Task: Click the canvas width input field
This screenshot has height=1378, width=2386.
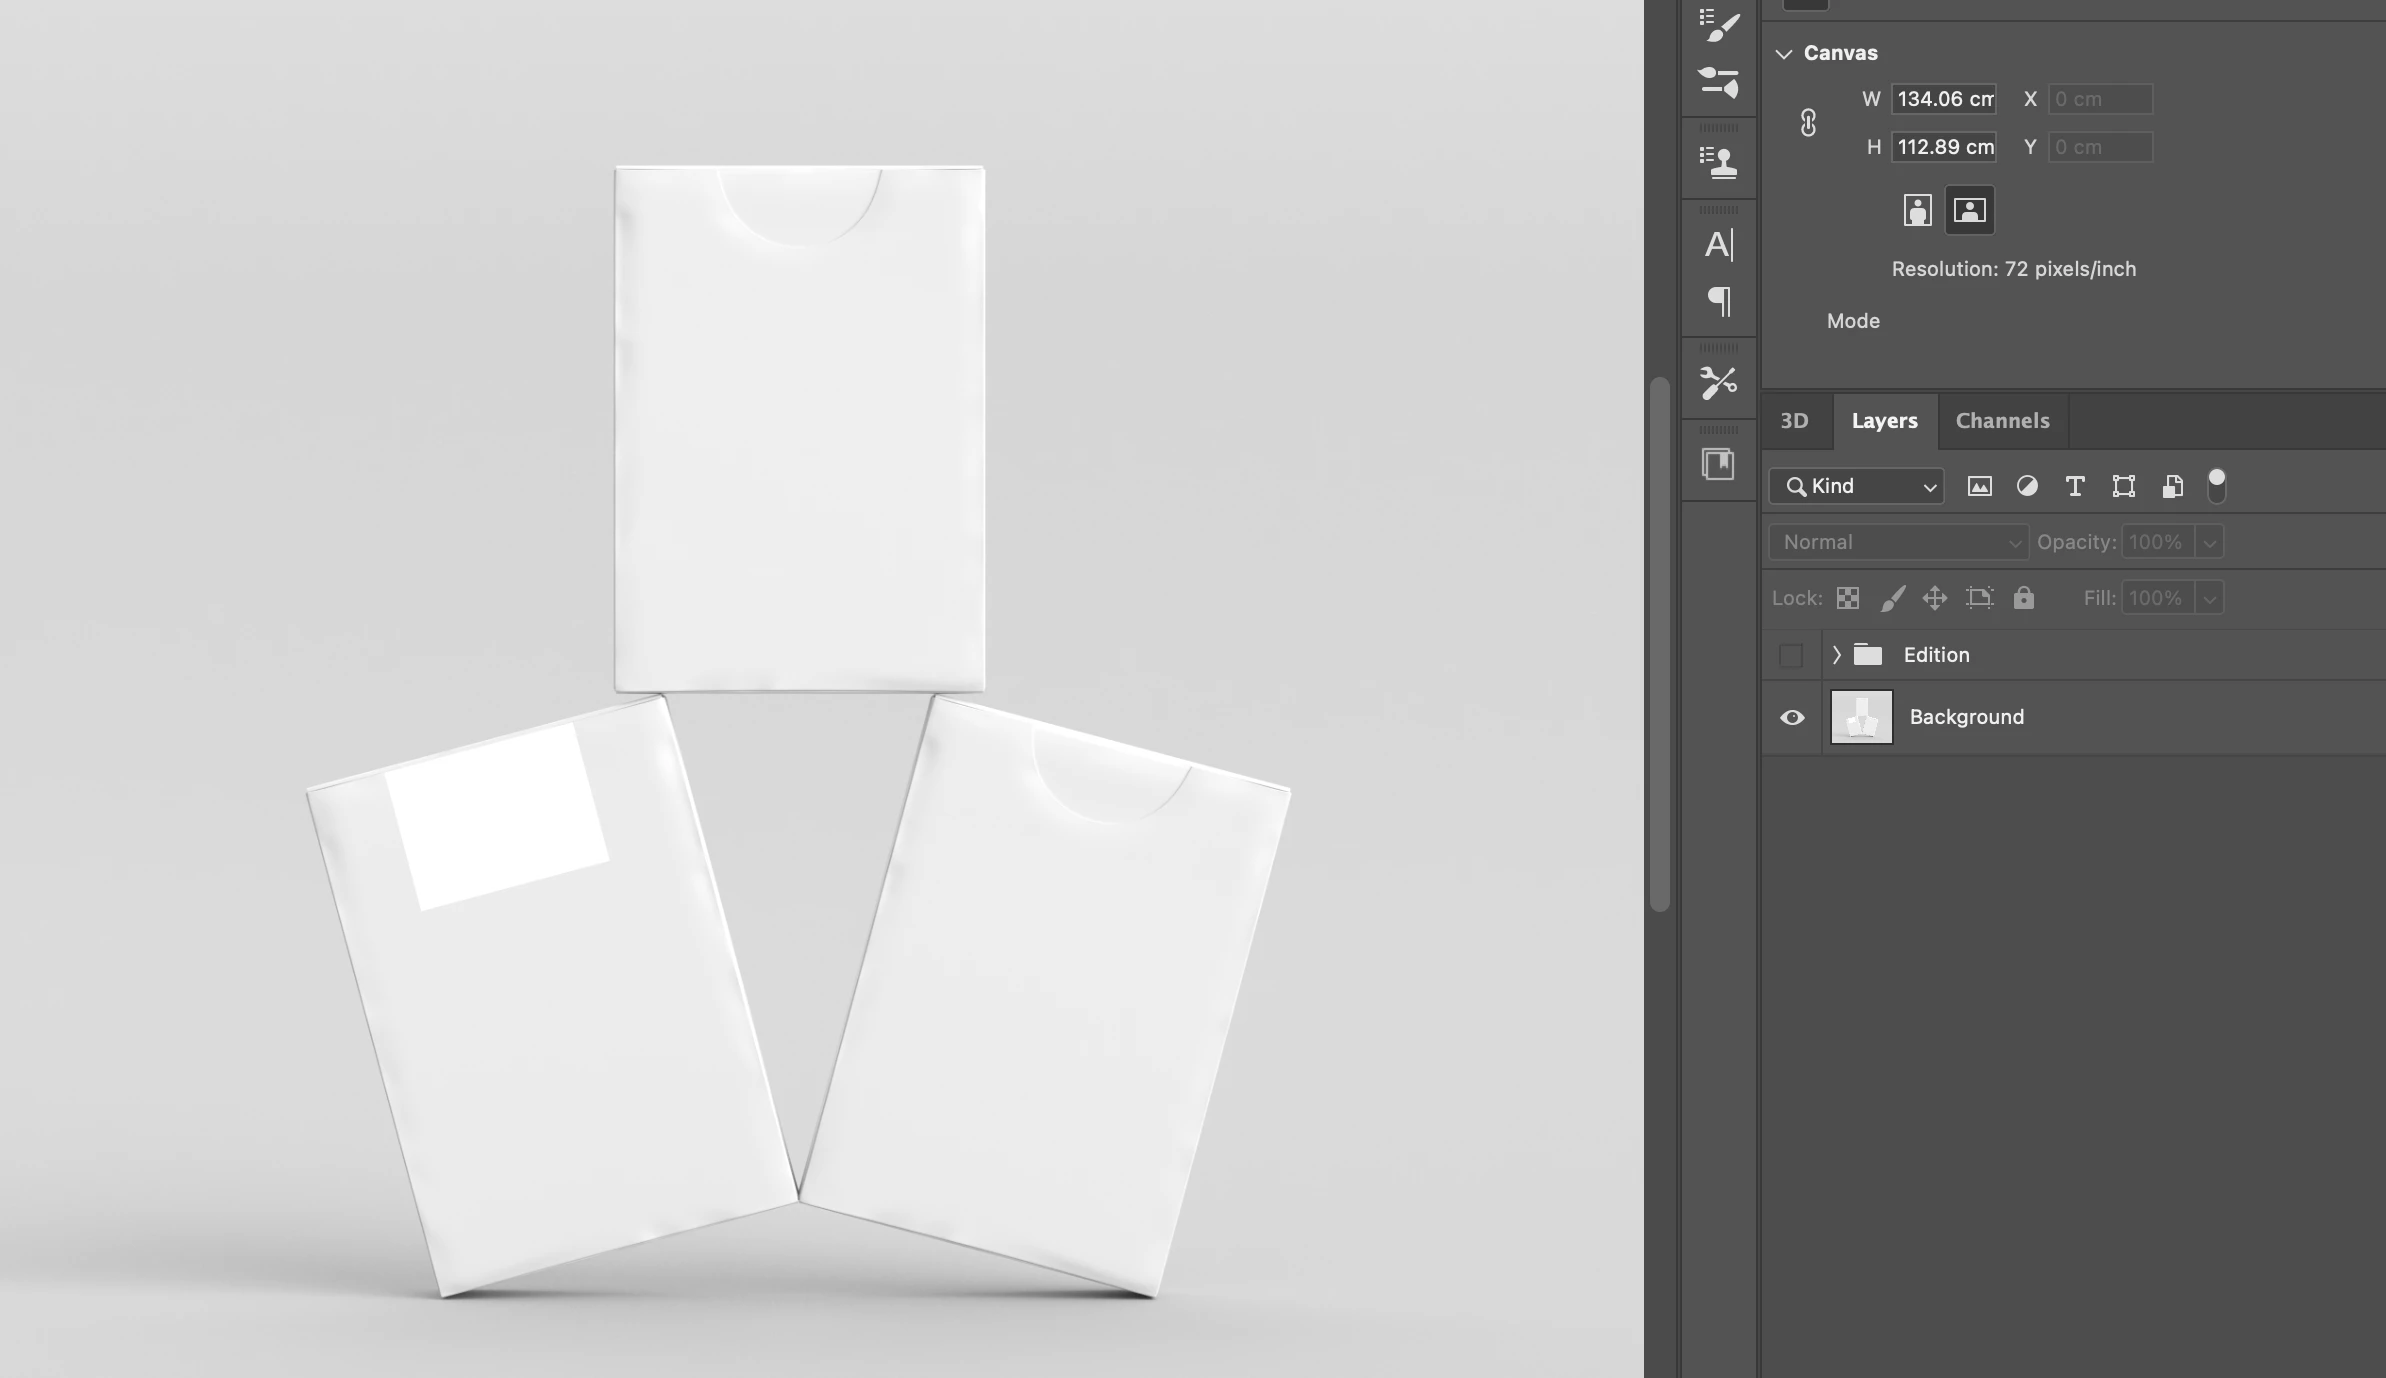Action: (x=1943, y=99)
